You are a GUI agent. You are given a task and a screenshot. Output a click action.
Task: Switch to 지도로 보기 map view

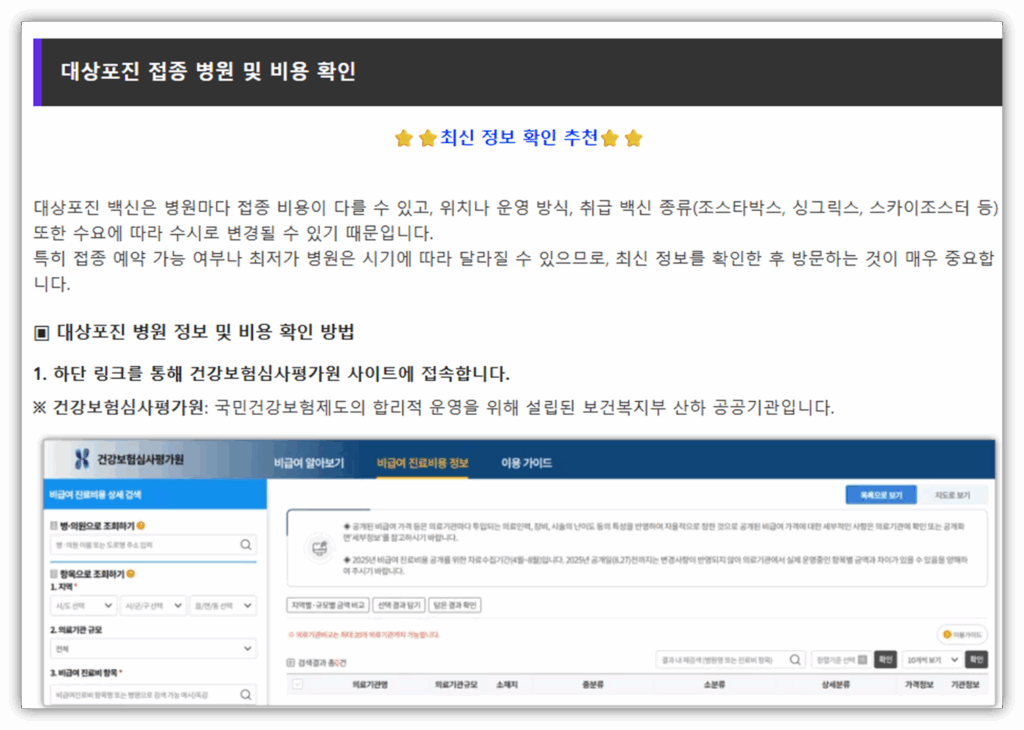pos(952,495)
